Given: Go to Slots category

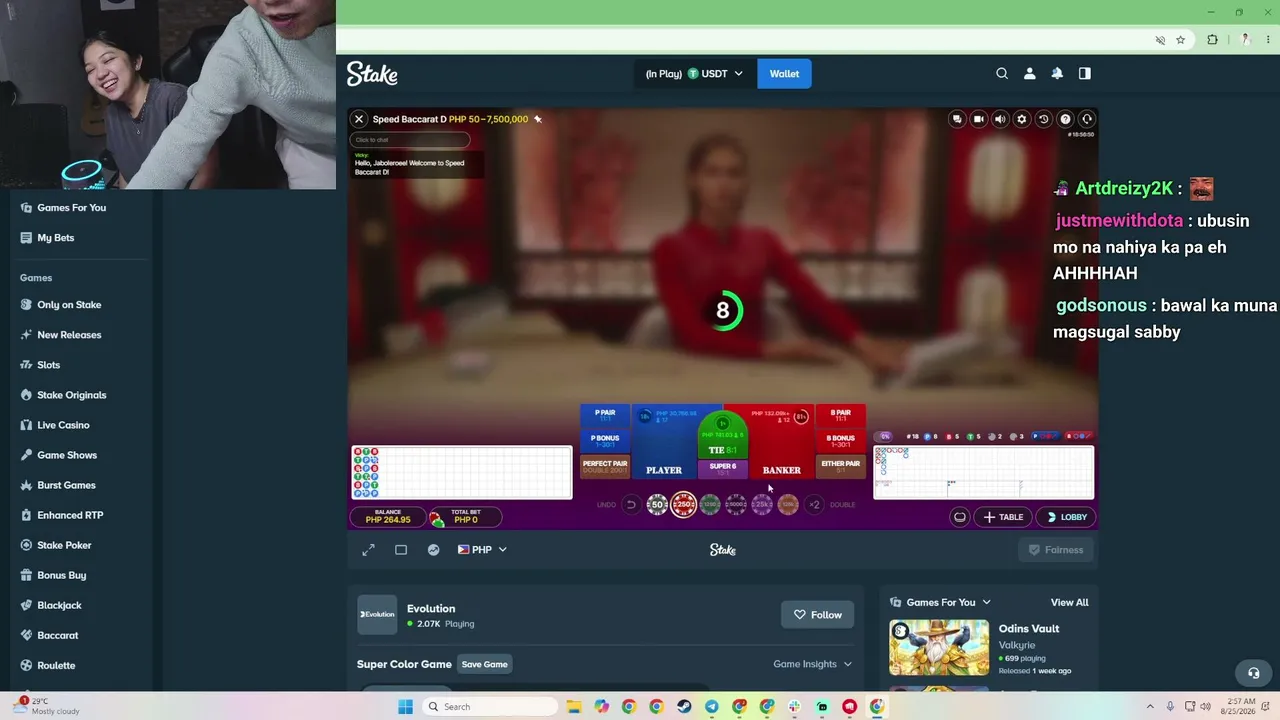Looking at the screenshot, I should pyautogui.click(x=49, y=365).
